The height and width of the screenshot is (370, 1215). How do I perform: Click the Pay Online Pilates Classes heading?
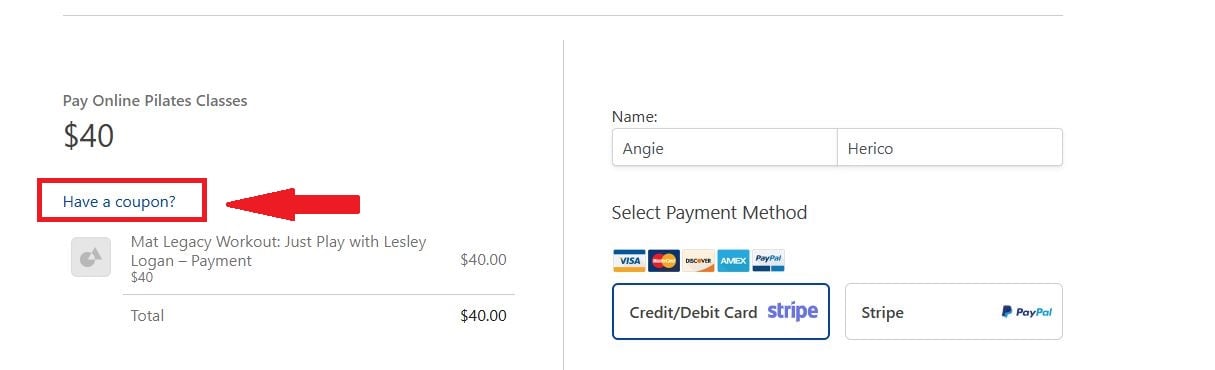(155, 101)
